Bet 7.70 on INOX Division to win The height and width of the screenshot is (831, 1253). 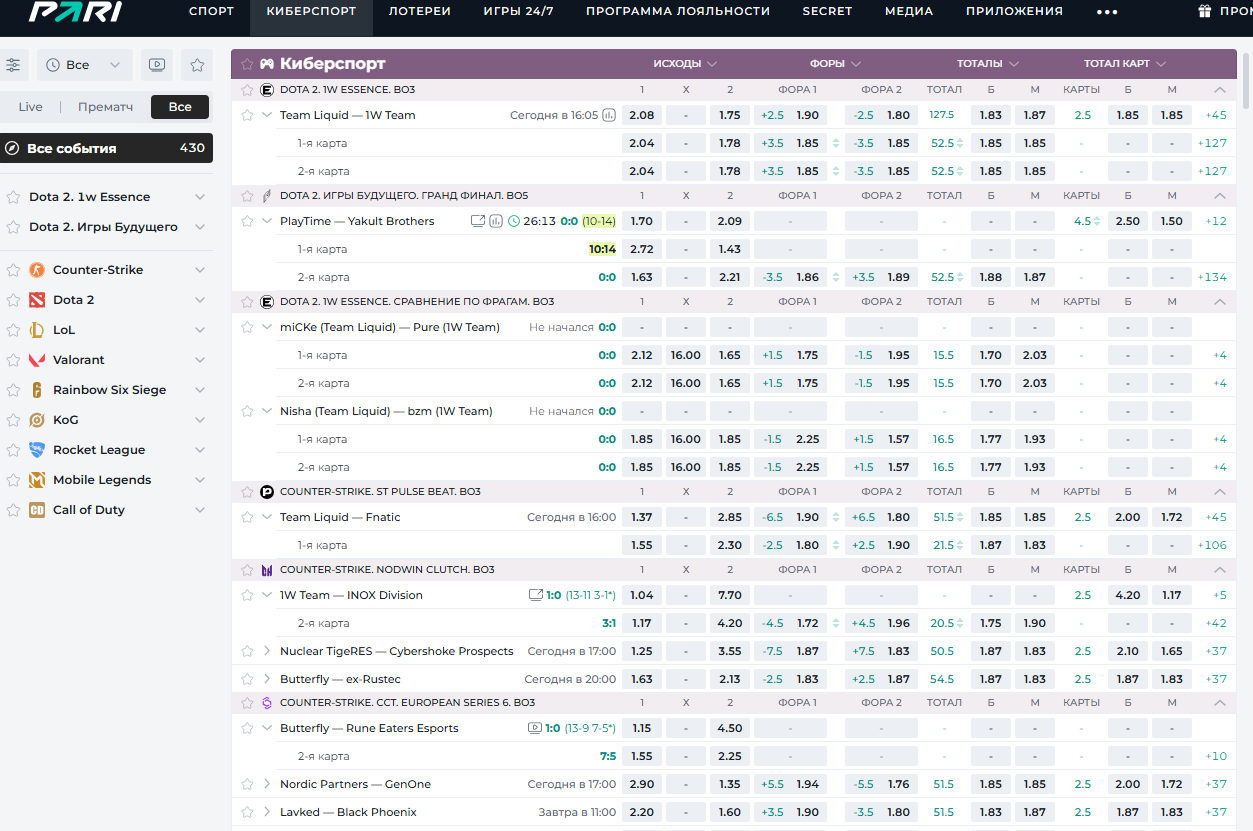(x=730, y=595)
